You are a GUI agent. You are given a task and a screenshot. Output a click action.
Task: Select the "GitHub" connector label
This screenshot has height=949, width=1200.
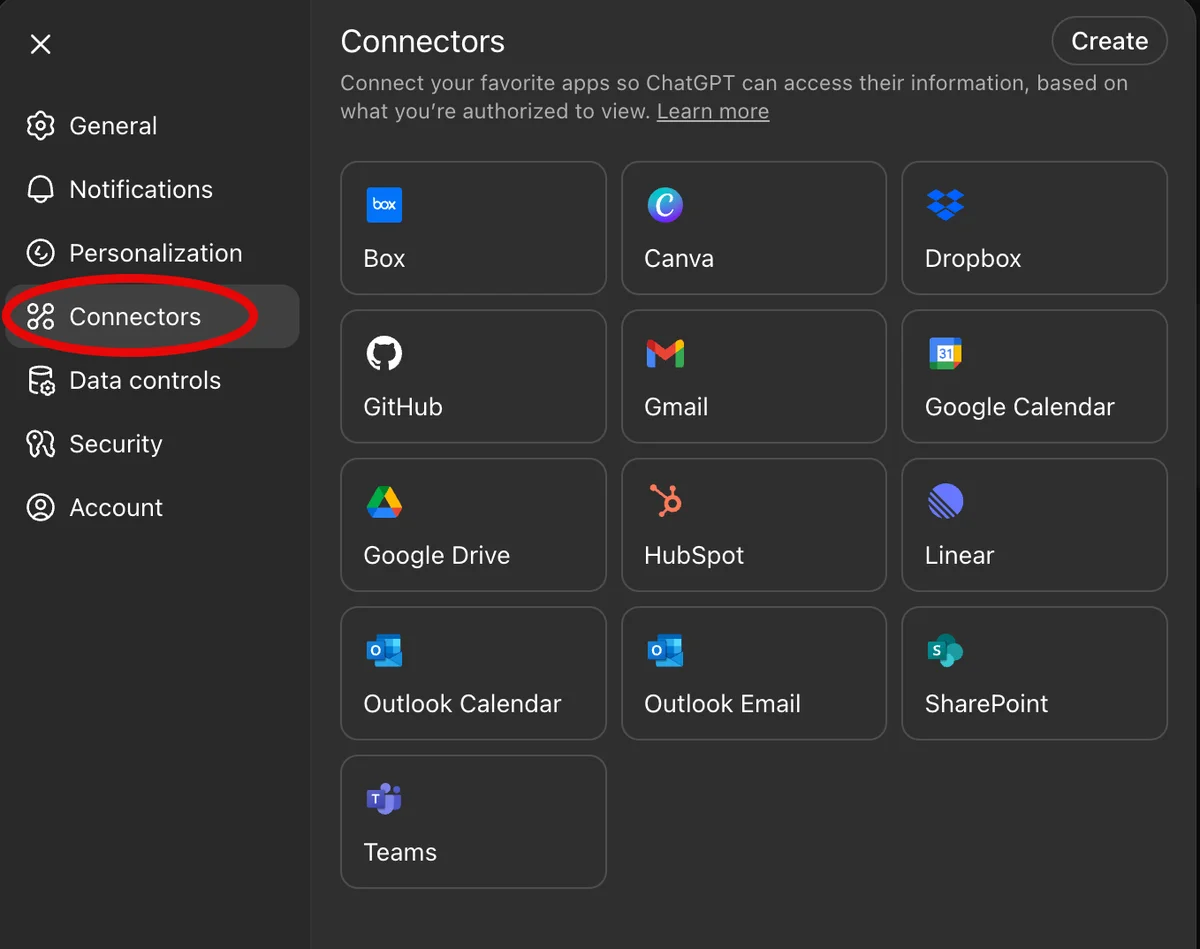pyautogui.click(x=403, y=407)
